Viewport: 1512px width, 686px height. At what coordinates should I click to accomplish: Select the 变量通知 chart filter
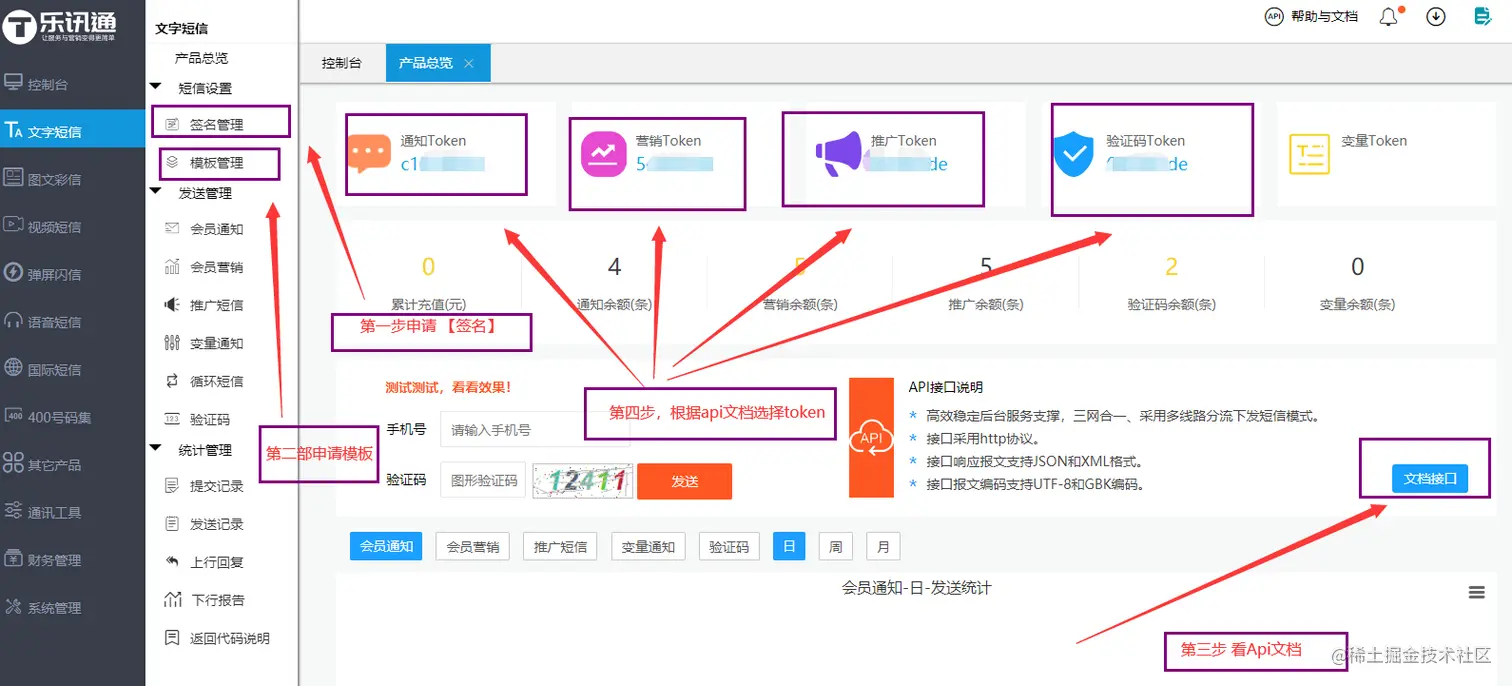(648, 546)
